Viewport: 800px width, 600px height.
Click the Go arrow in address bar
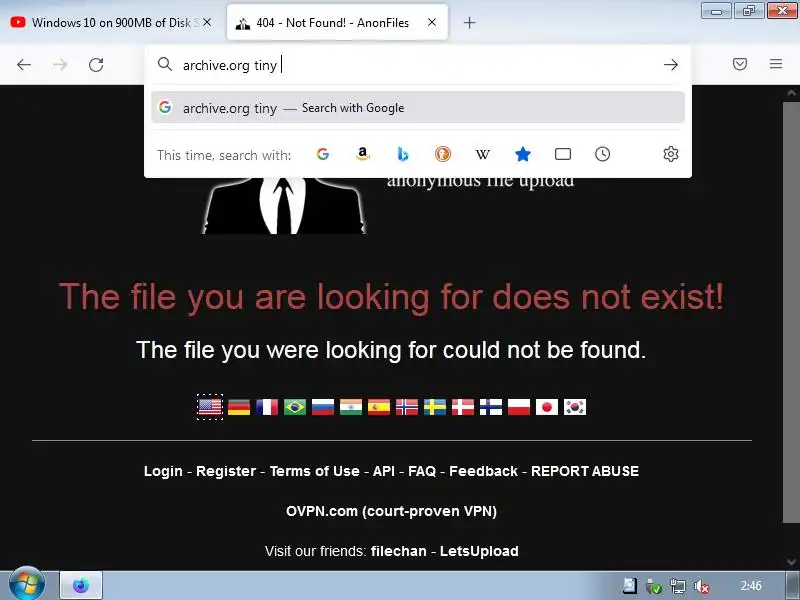pyautogui.click(x=670, y=64)
